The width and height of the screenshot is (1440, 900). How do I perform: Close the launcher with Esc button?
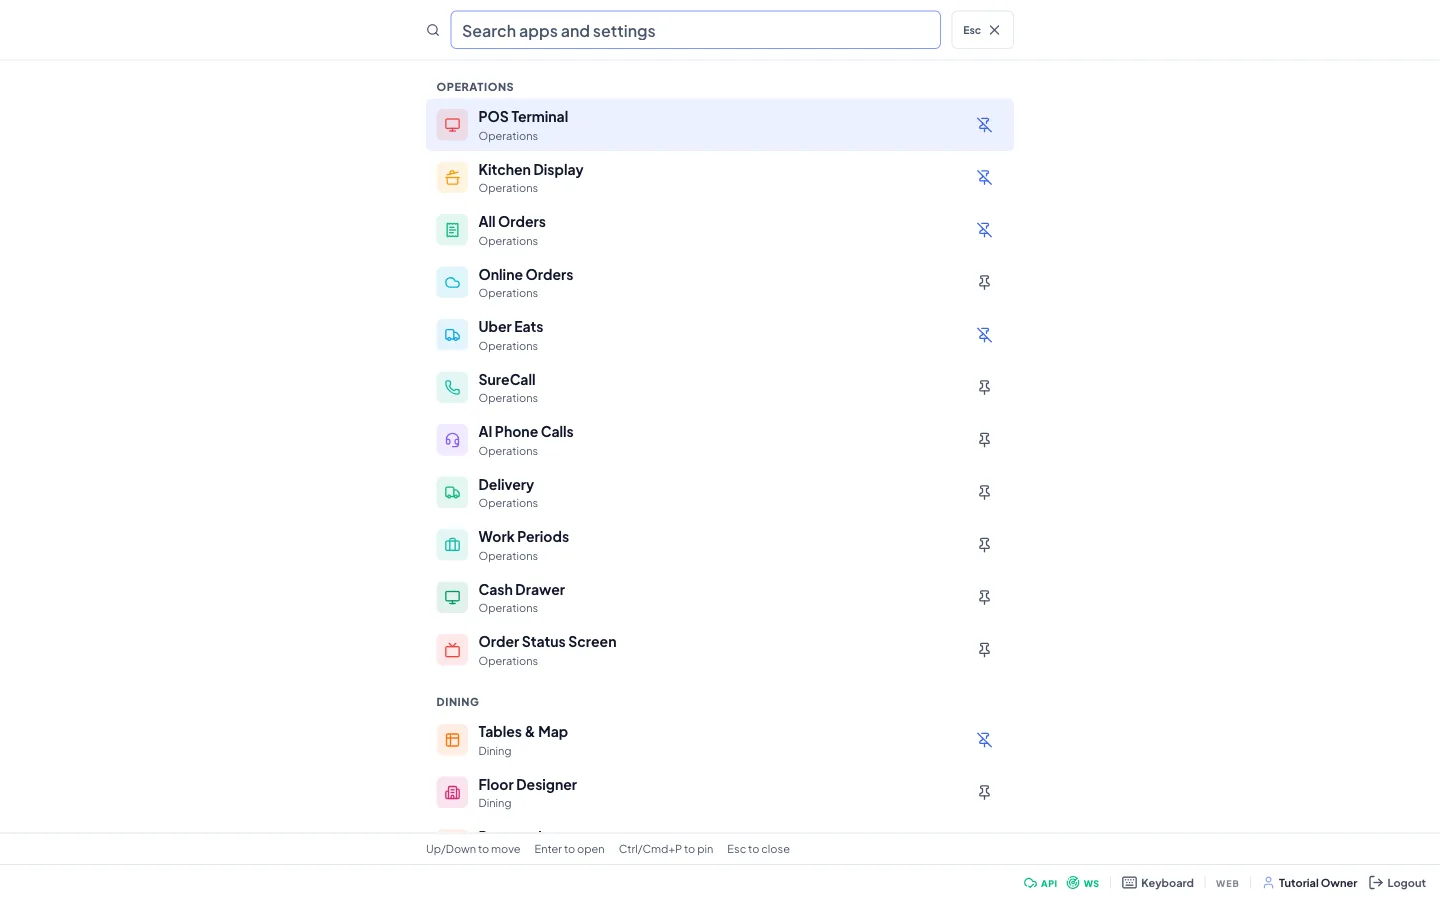(982, 30)
